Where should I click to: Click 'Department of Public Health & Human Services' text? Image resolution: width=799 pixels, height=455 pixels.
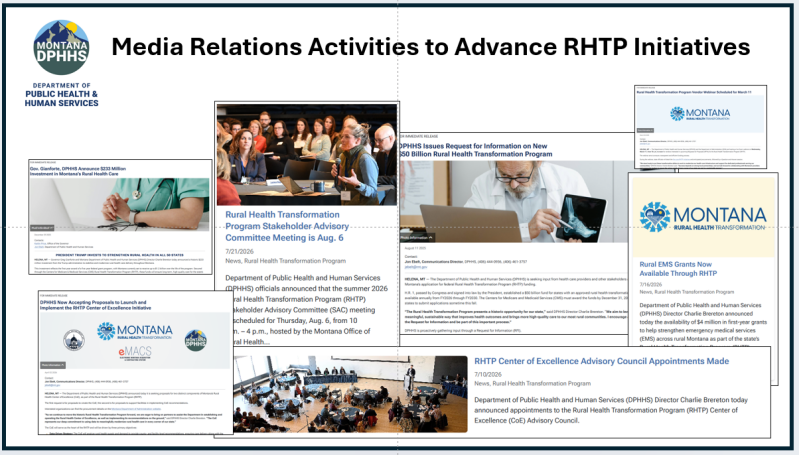(x=62, y=95)
